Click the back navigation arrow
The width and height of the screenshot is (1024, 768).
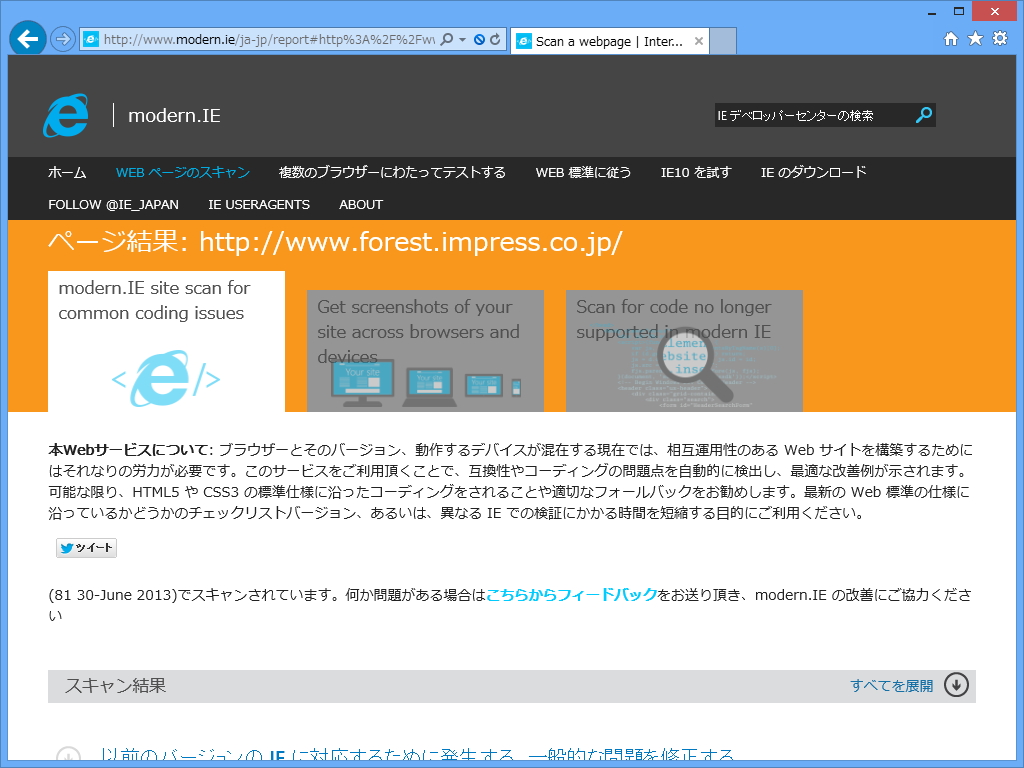click(x=27, y=39)
